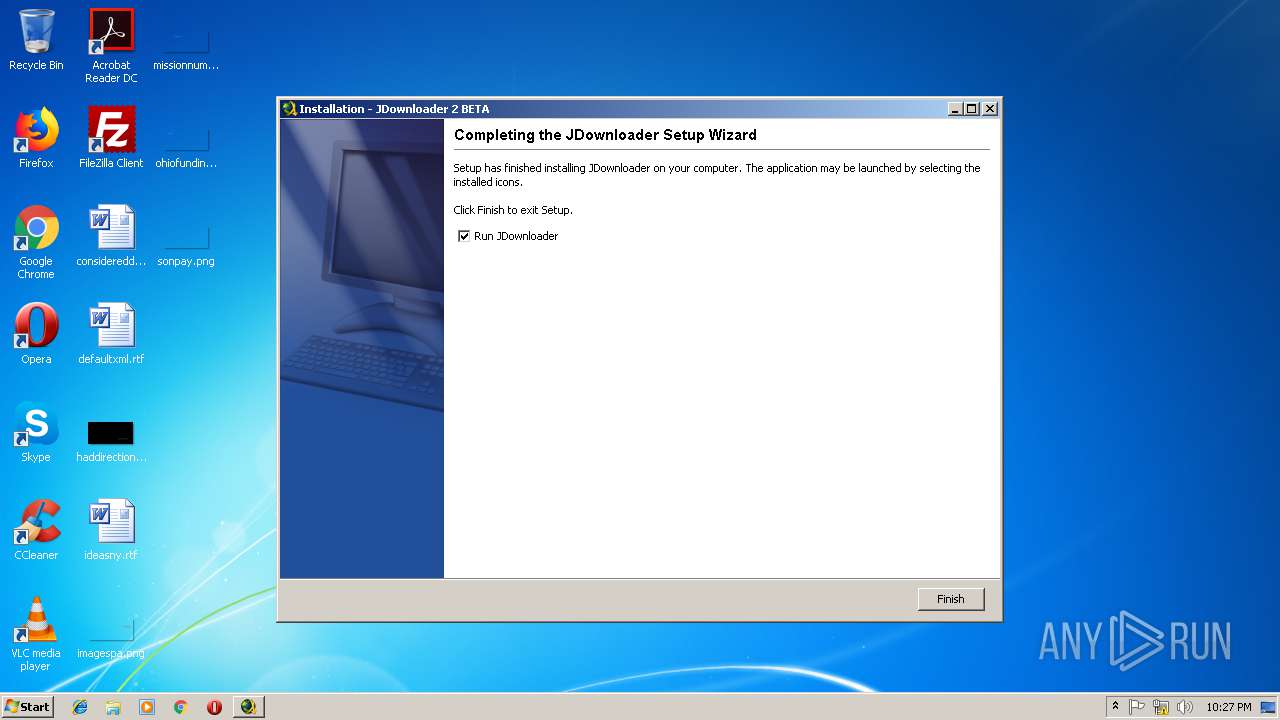
Task: Select the Skype desktop shortcut
Action: click(x=36, y=432)
